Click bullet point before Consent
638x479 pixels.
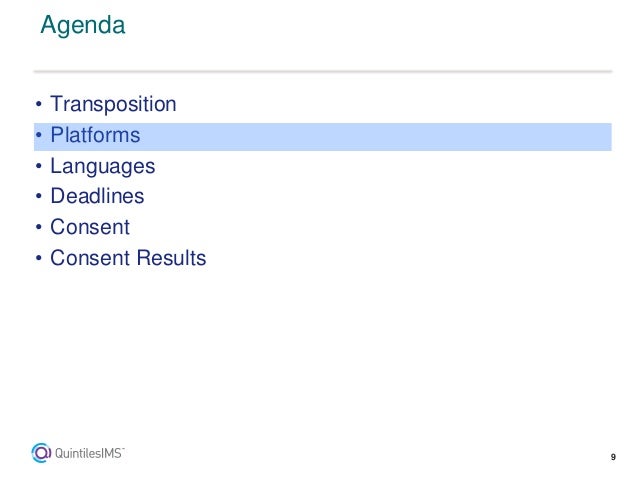39,227
